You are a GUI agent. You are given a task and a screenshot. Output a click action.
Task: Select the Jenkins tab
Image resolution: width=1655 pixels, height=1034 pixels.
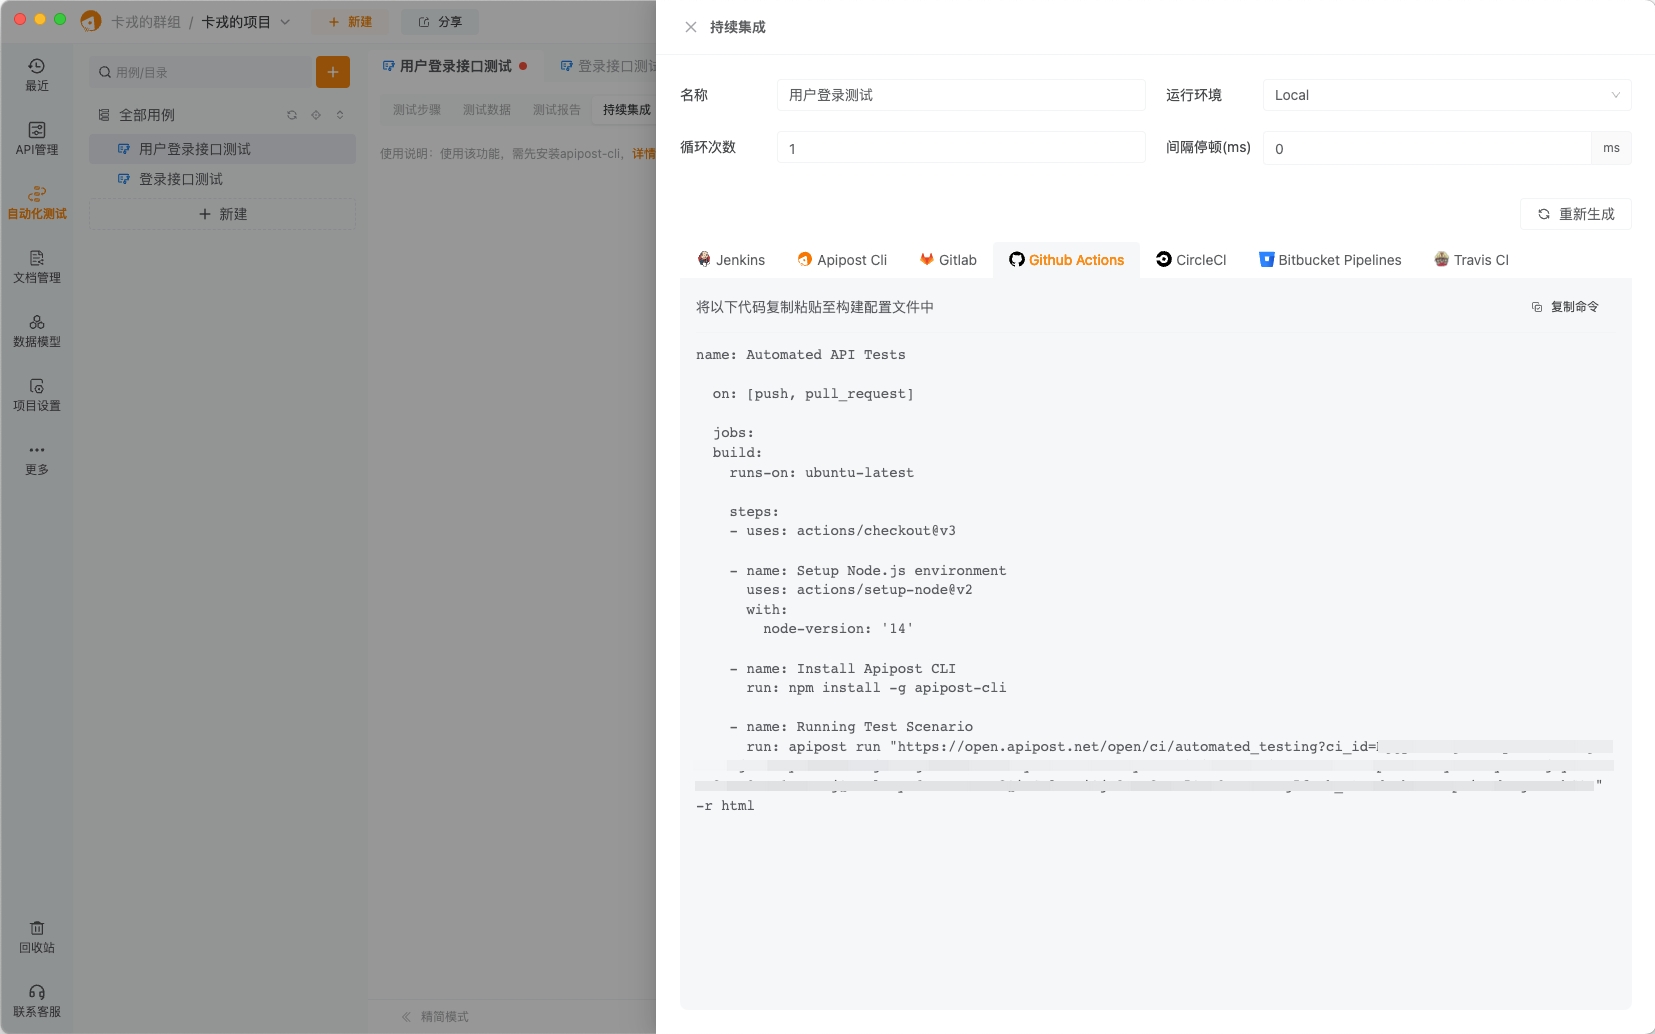pyautogui.click(x=731, y=260)
